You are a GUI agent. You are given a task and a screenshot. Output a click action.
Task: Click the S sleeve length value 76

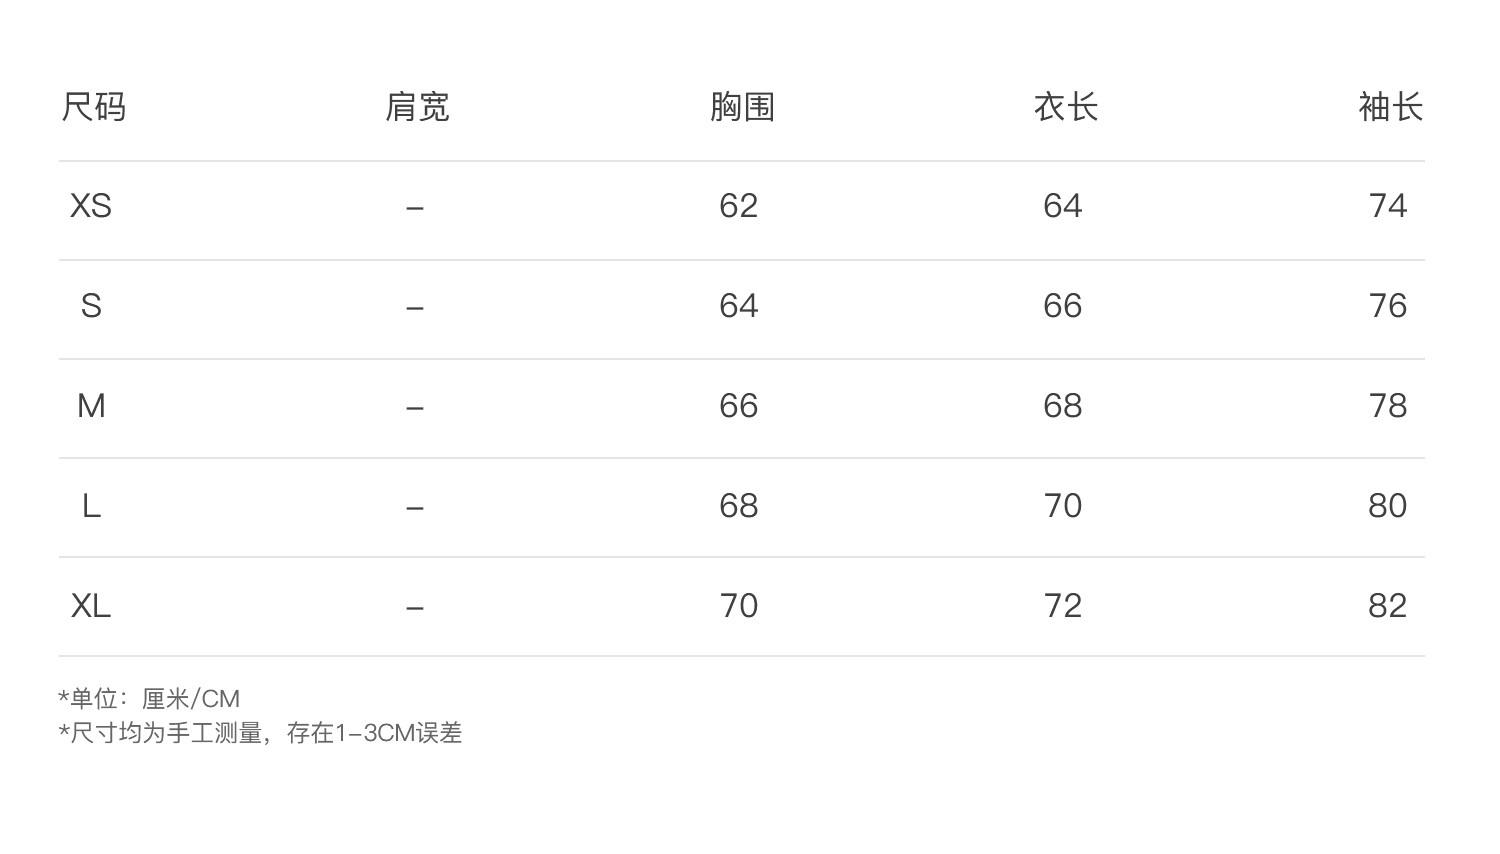click(1387, 306)
